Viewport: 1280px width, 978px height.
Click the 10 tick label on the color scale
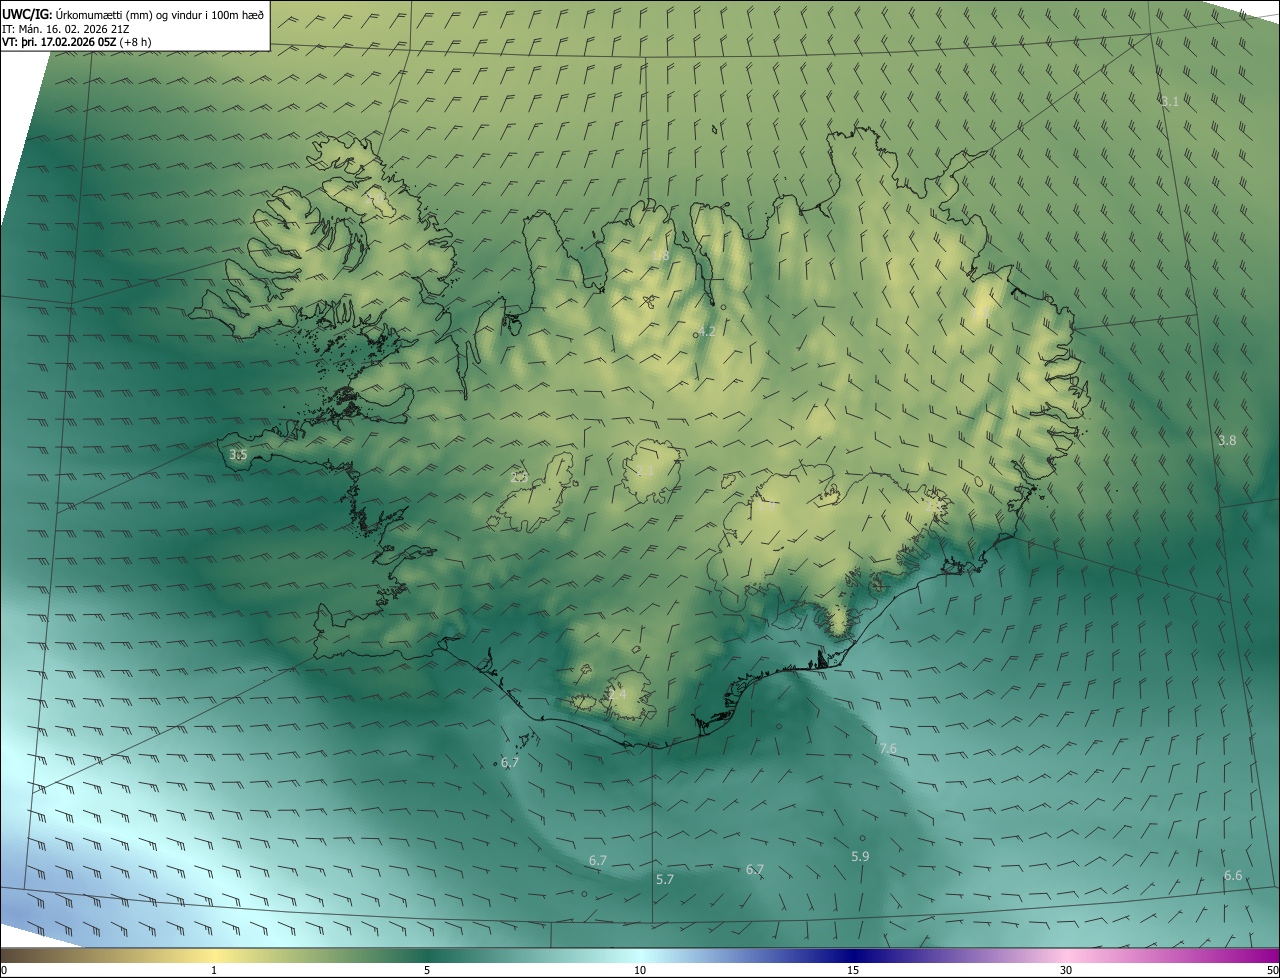point(640,970)
